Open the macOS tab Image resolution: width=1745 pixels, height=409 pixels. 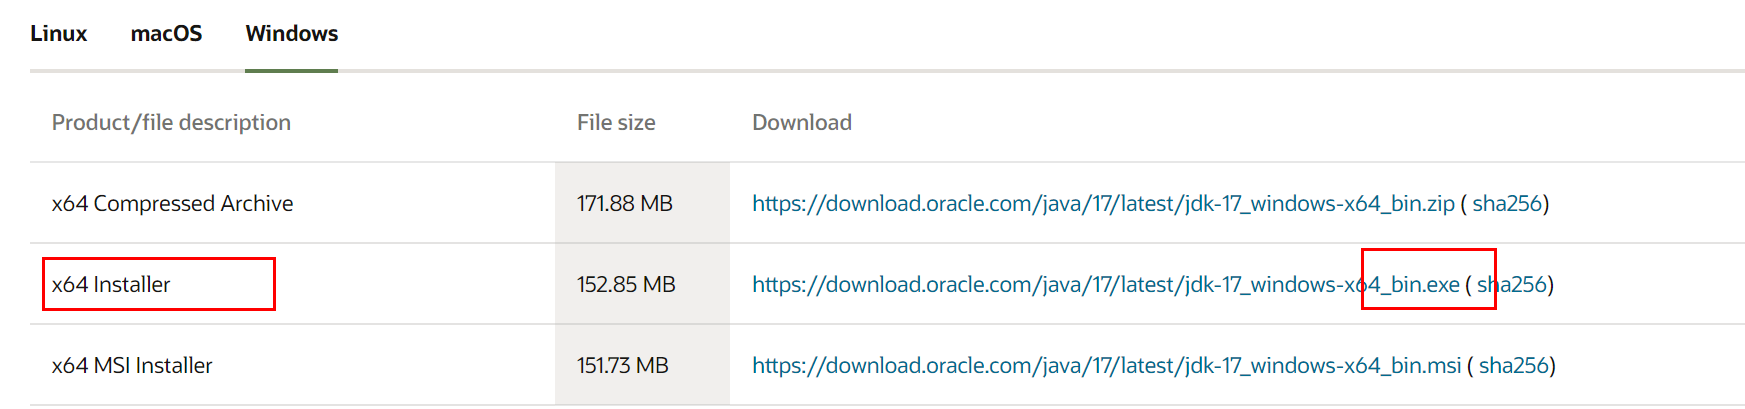pyautogui.click(x=166, y=34)
